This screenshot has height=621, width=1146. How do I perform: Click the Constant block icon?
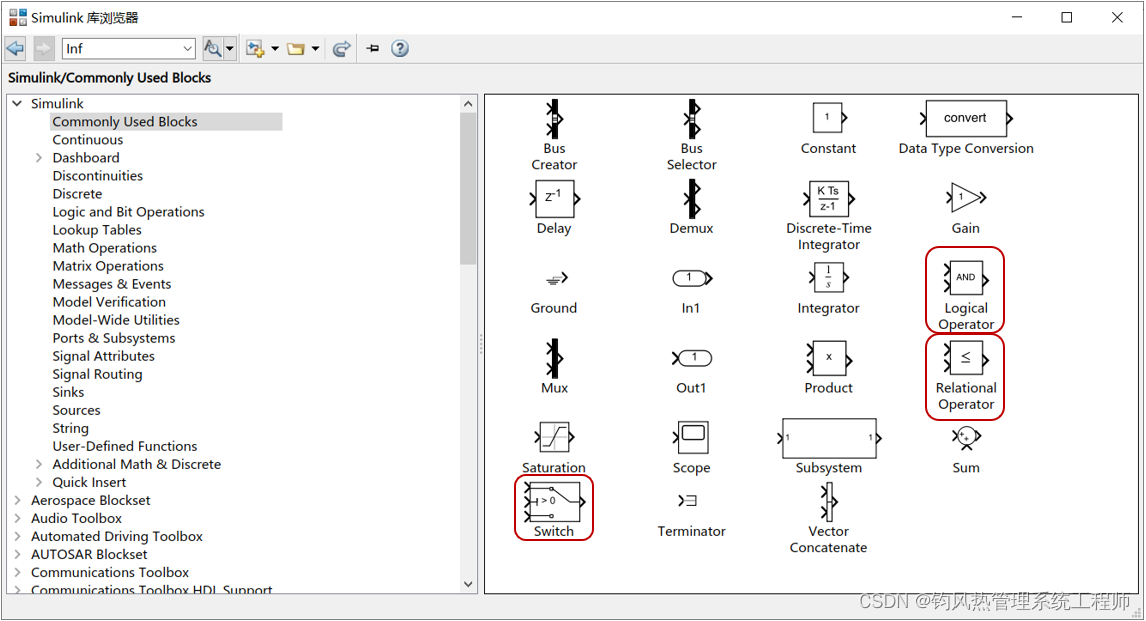click(x=828, y=118)
